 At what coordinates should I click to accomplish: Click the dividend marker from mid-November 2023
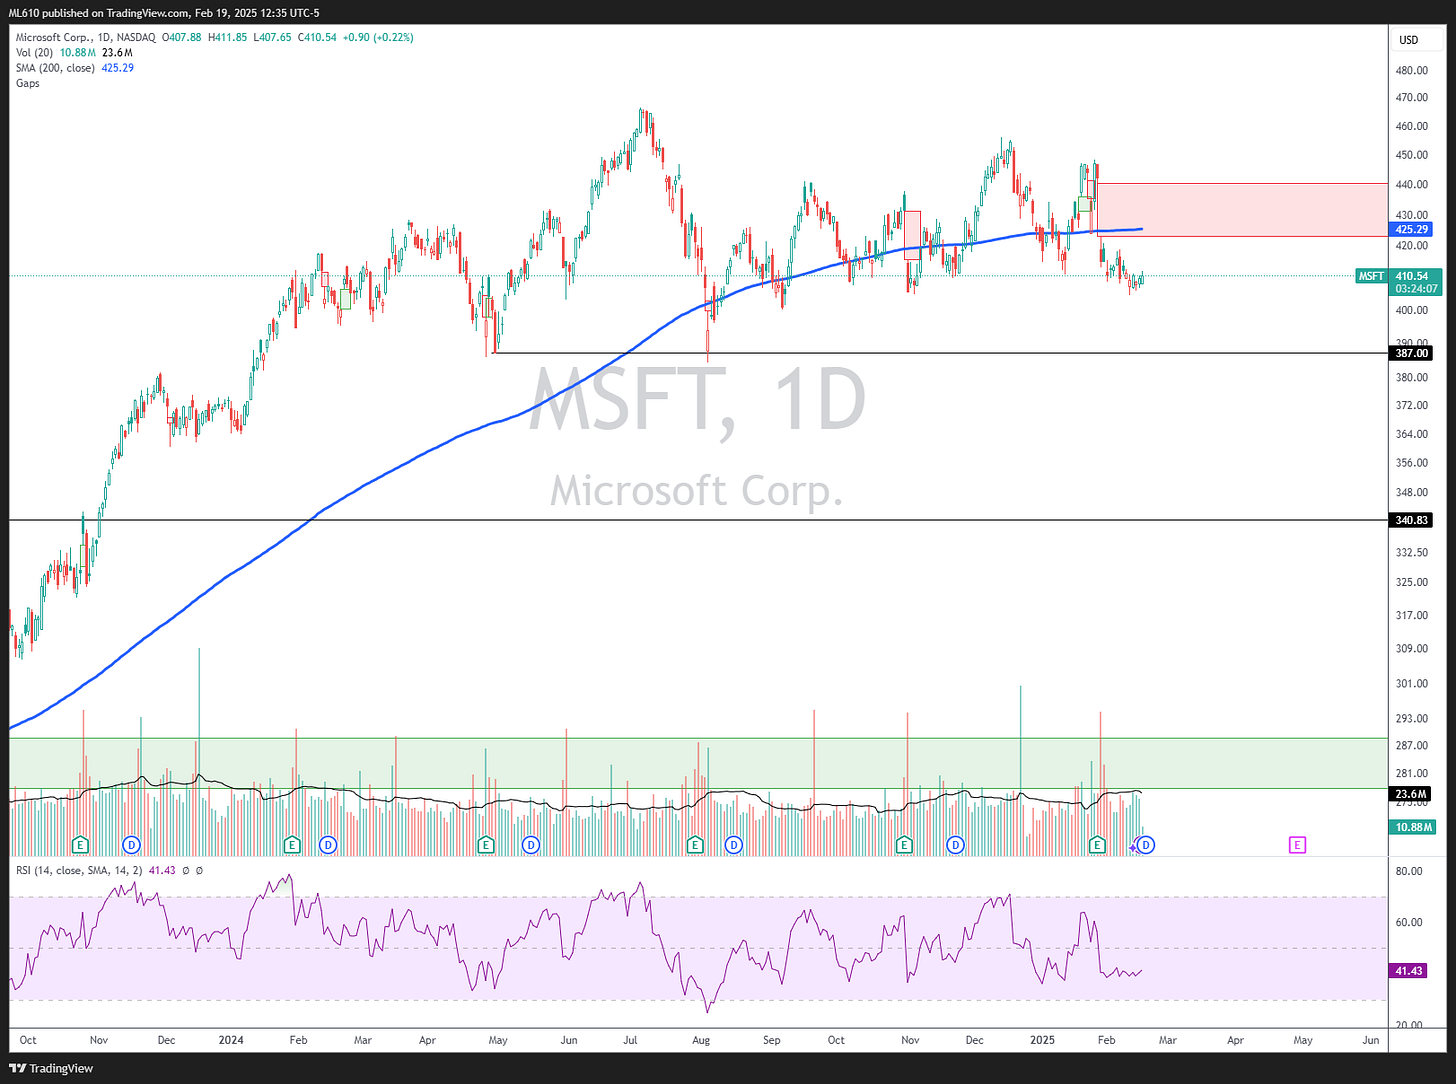tap(131, 845)
